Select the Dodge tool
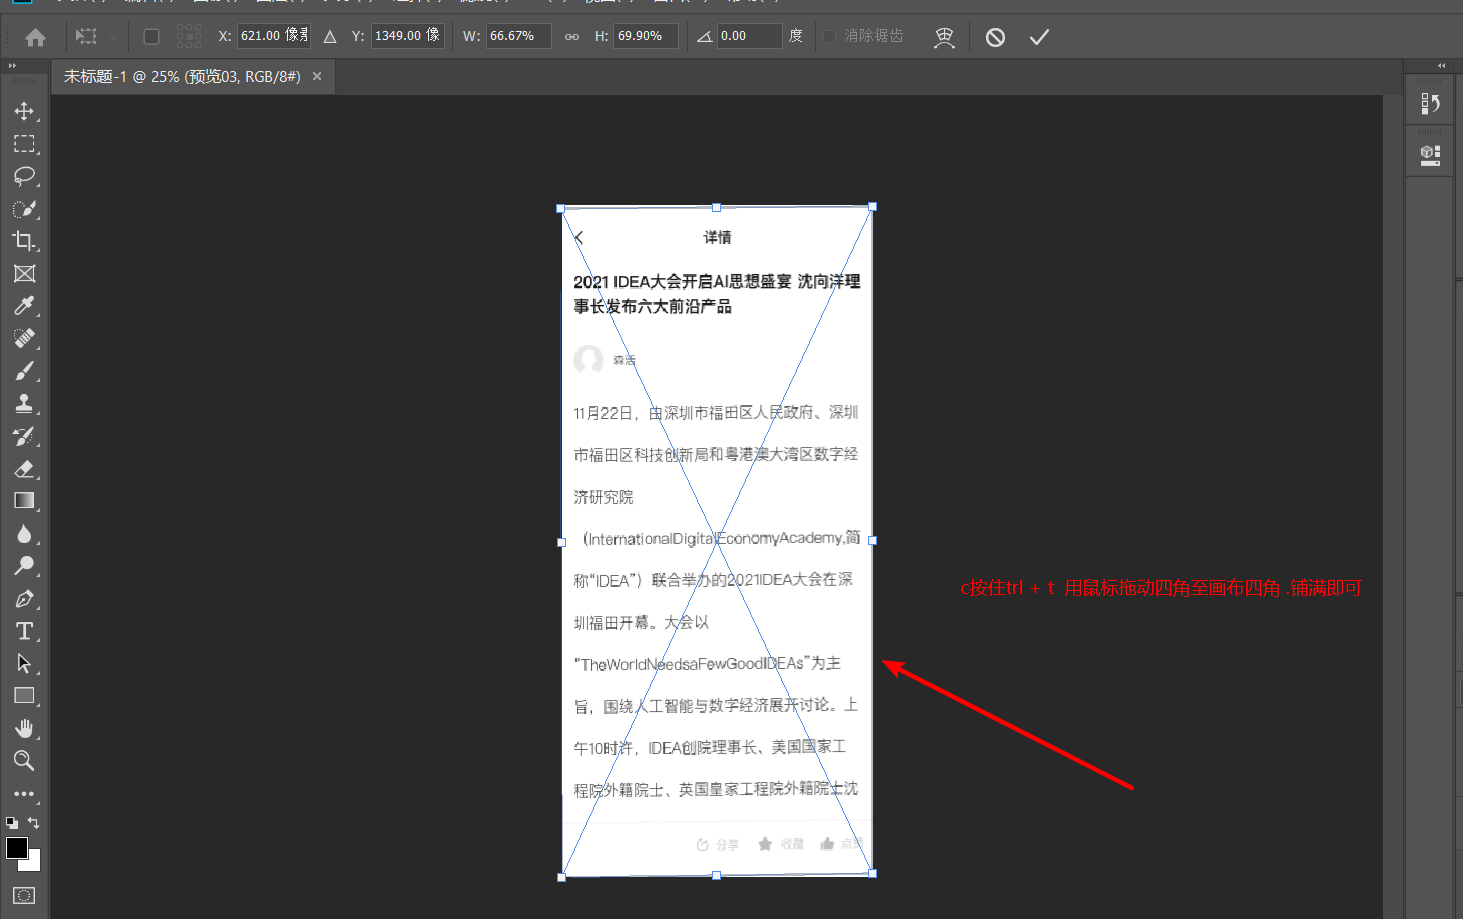The width and height of the screenshot is (1463, 919). coord(24,566)
